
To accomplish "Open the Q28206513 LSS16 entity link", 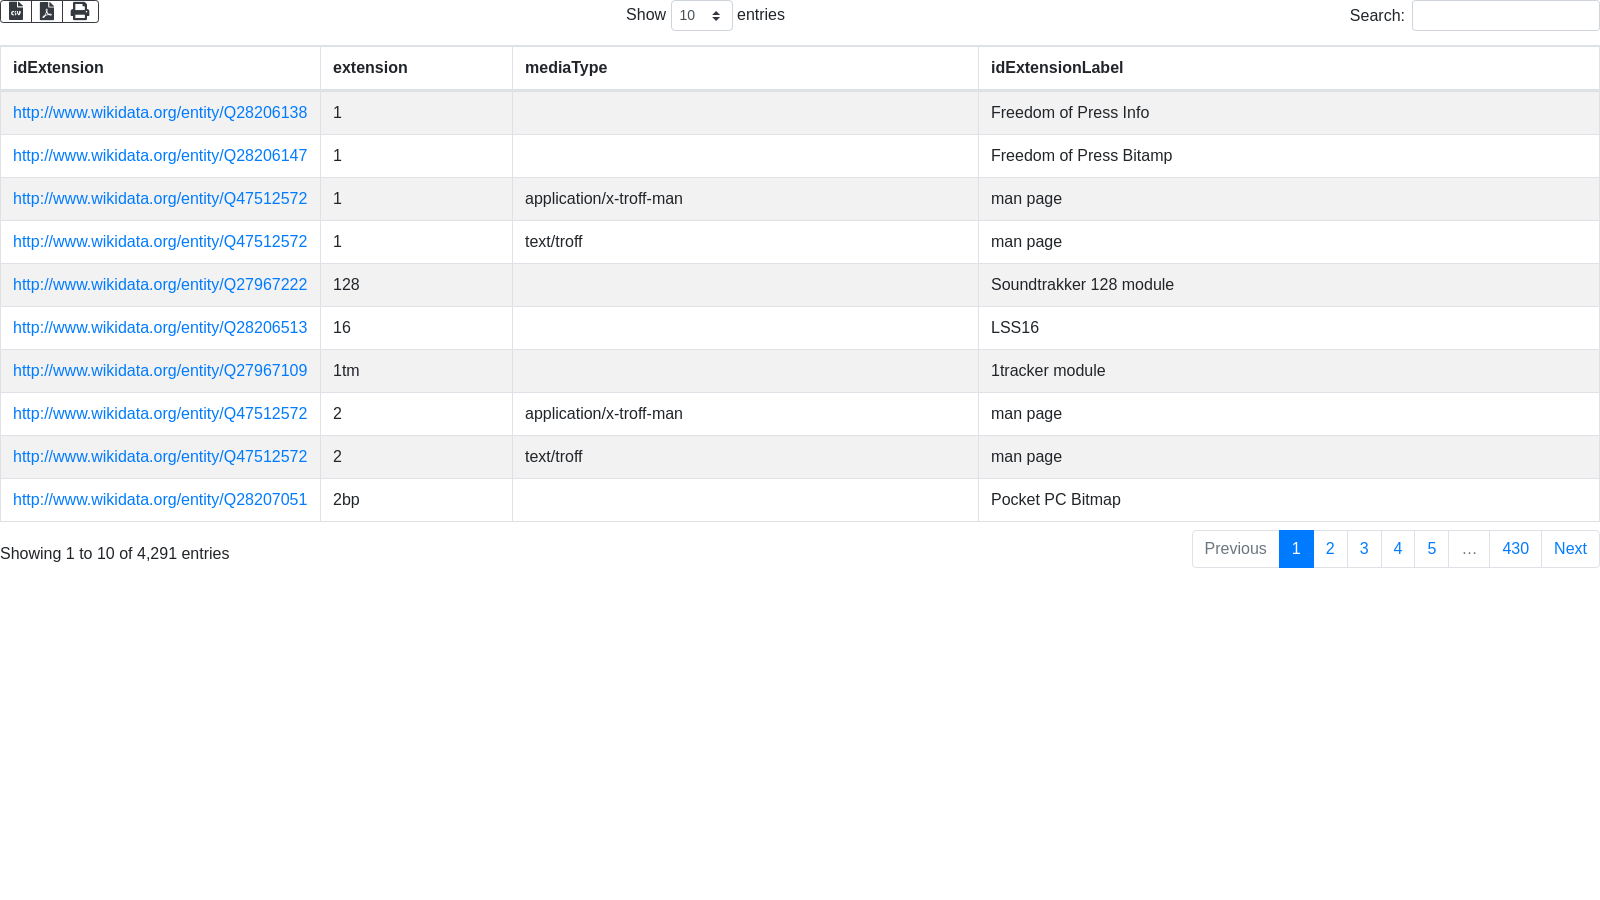I will click(160, 328).
